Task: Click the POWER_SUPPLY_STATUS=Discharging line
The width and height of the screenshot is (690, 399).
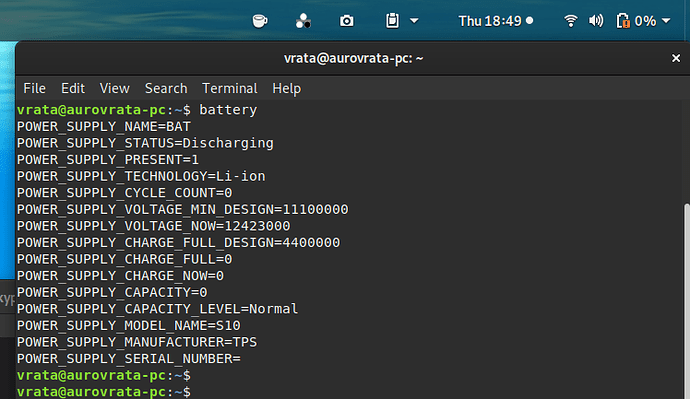Action: click(x=145, y=143)
